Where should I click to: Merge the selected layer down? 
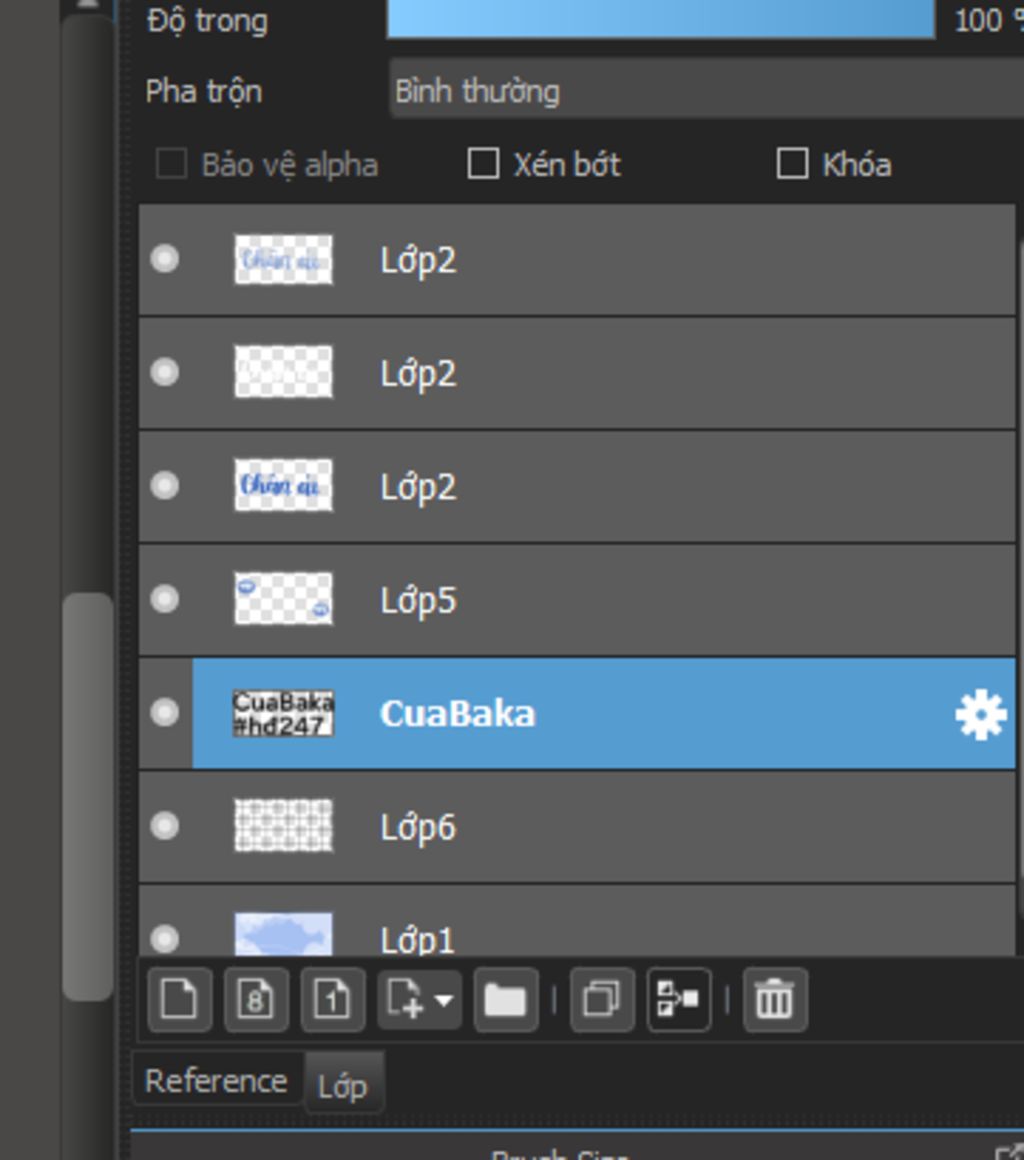tap(679, 999)
